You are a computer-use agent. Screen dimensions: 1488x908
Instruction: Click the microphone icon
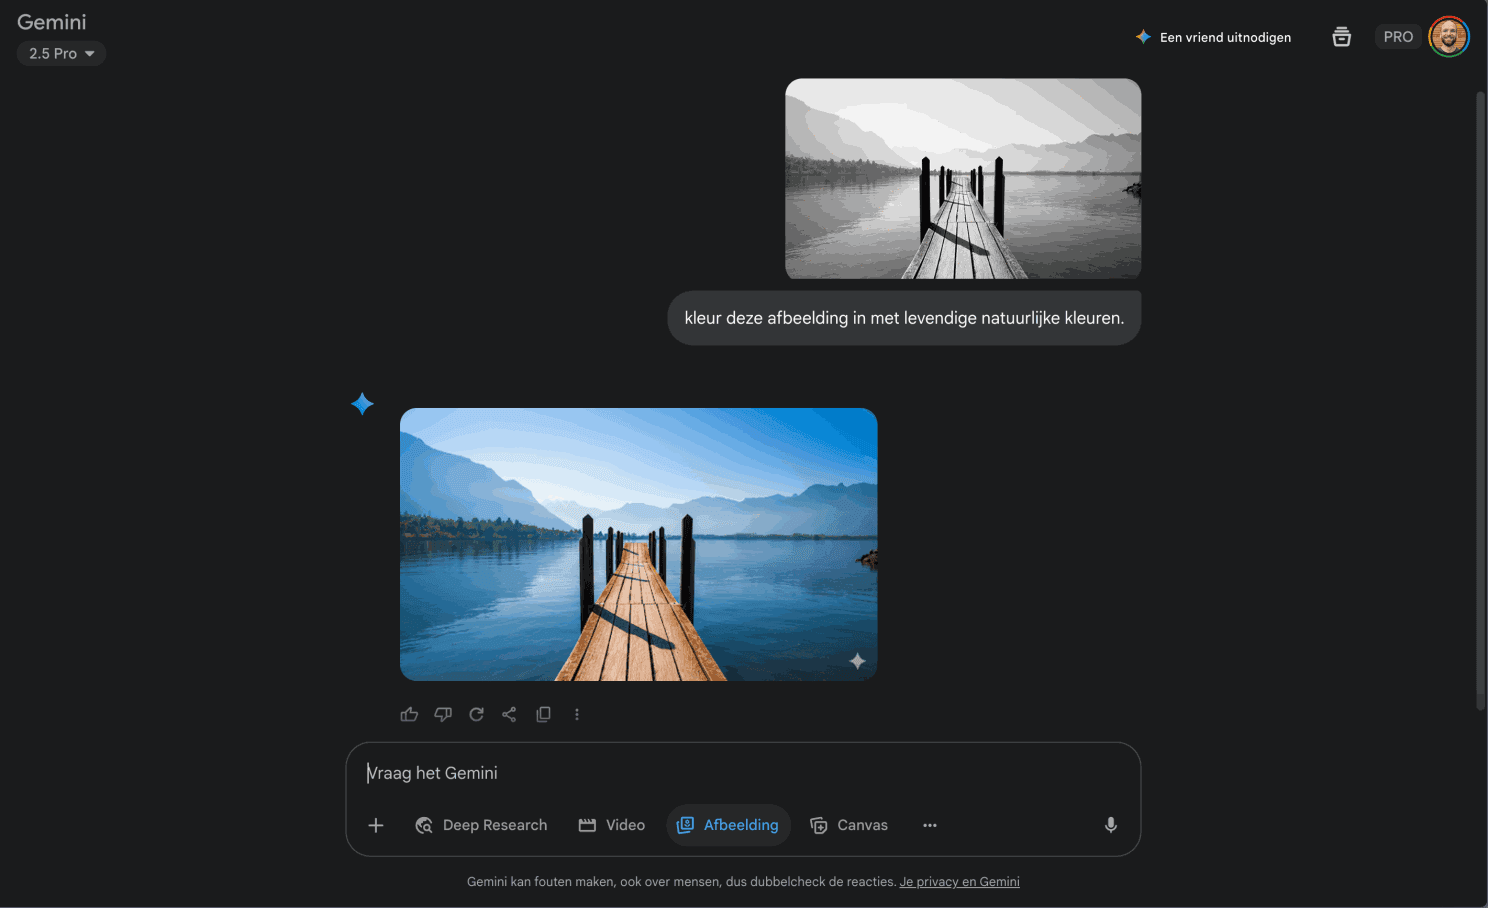(x=1110, y=825)
